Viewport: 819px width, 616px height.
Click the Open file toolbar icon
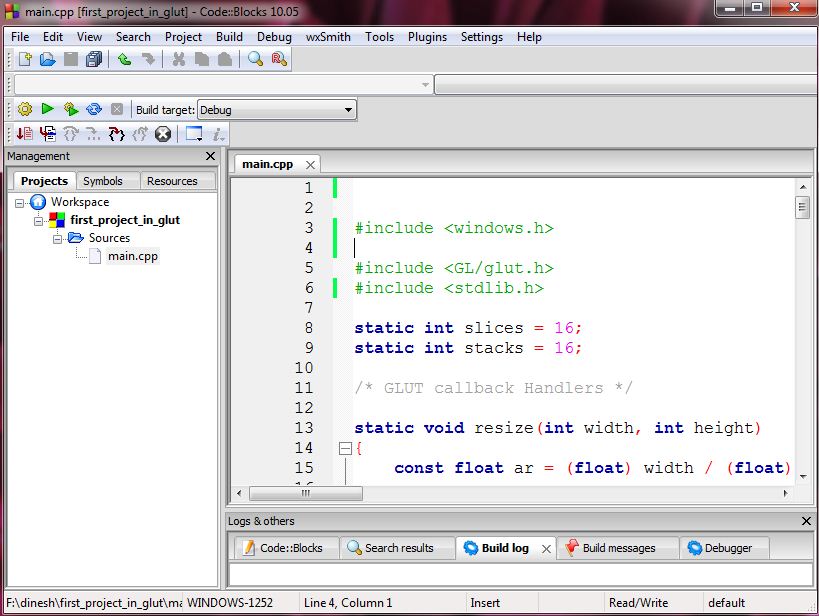(x=48, y=59)
